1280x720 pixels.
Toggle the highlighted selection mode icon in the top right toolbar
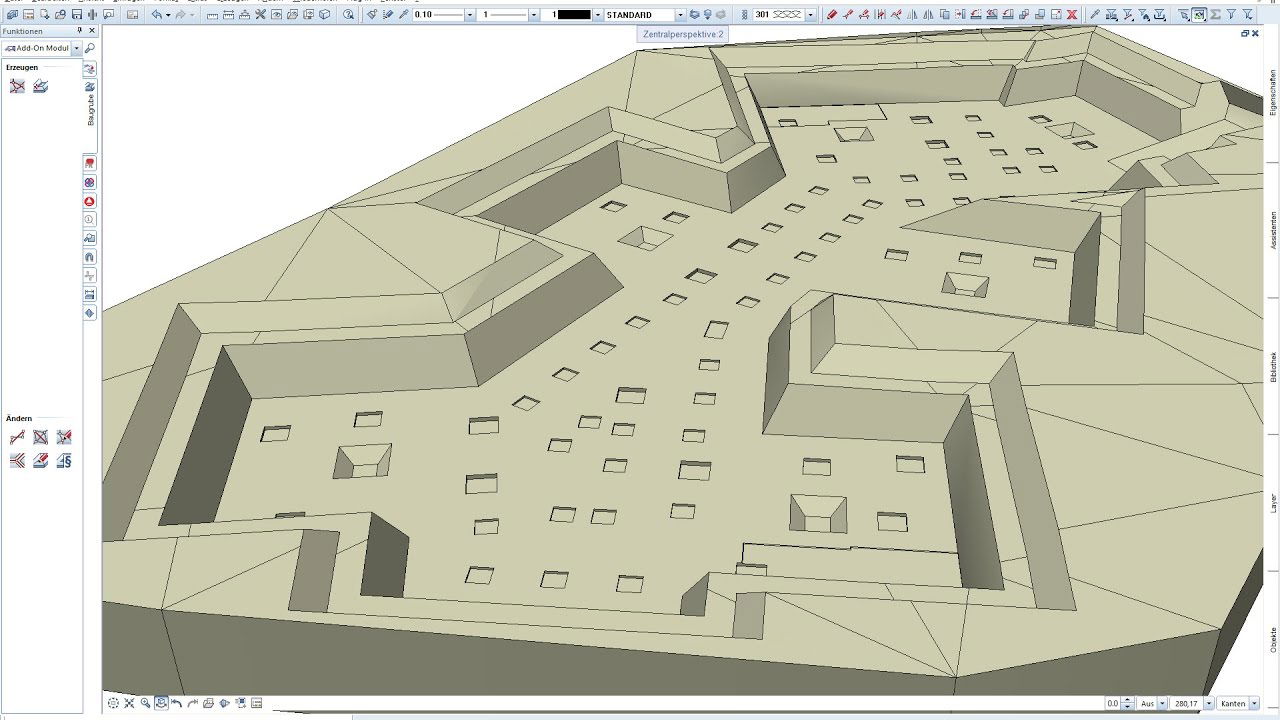click(1199, 15)
